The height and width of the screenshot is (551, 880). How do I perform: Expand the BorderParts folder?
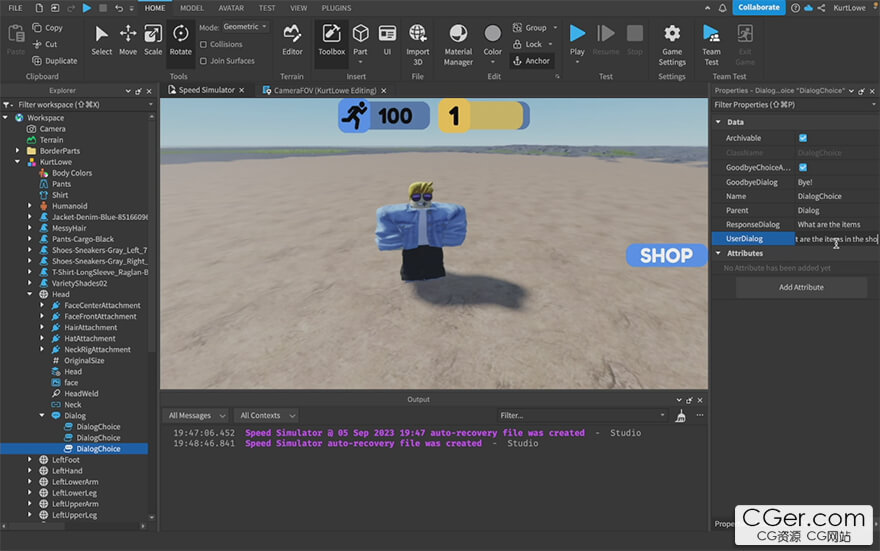point(17,151)
